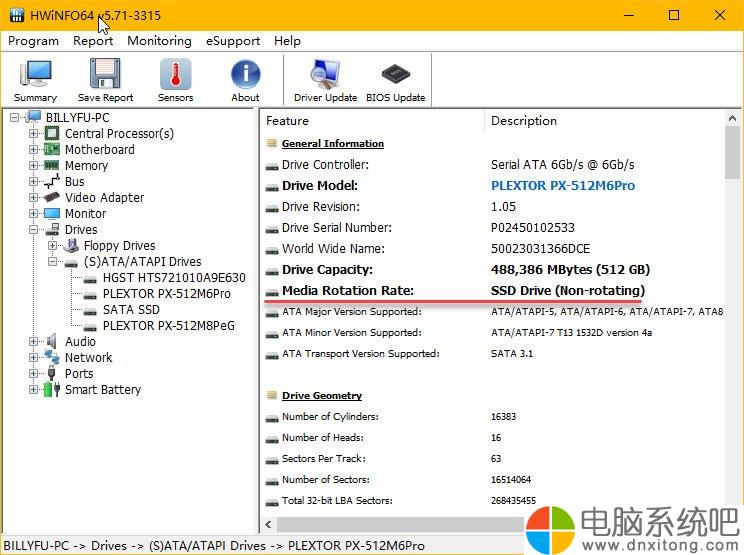This screenshot has width=744, height=555.
Task: Select the Monitor tree icon
Action: click(52, 213)
